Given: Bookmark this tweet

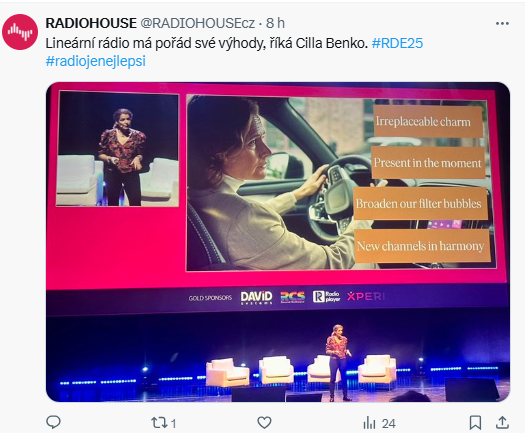Looking at the screenshot, I should coord(475,423).
